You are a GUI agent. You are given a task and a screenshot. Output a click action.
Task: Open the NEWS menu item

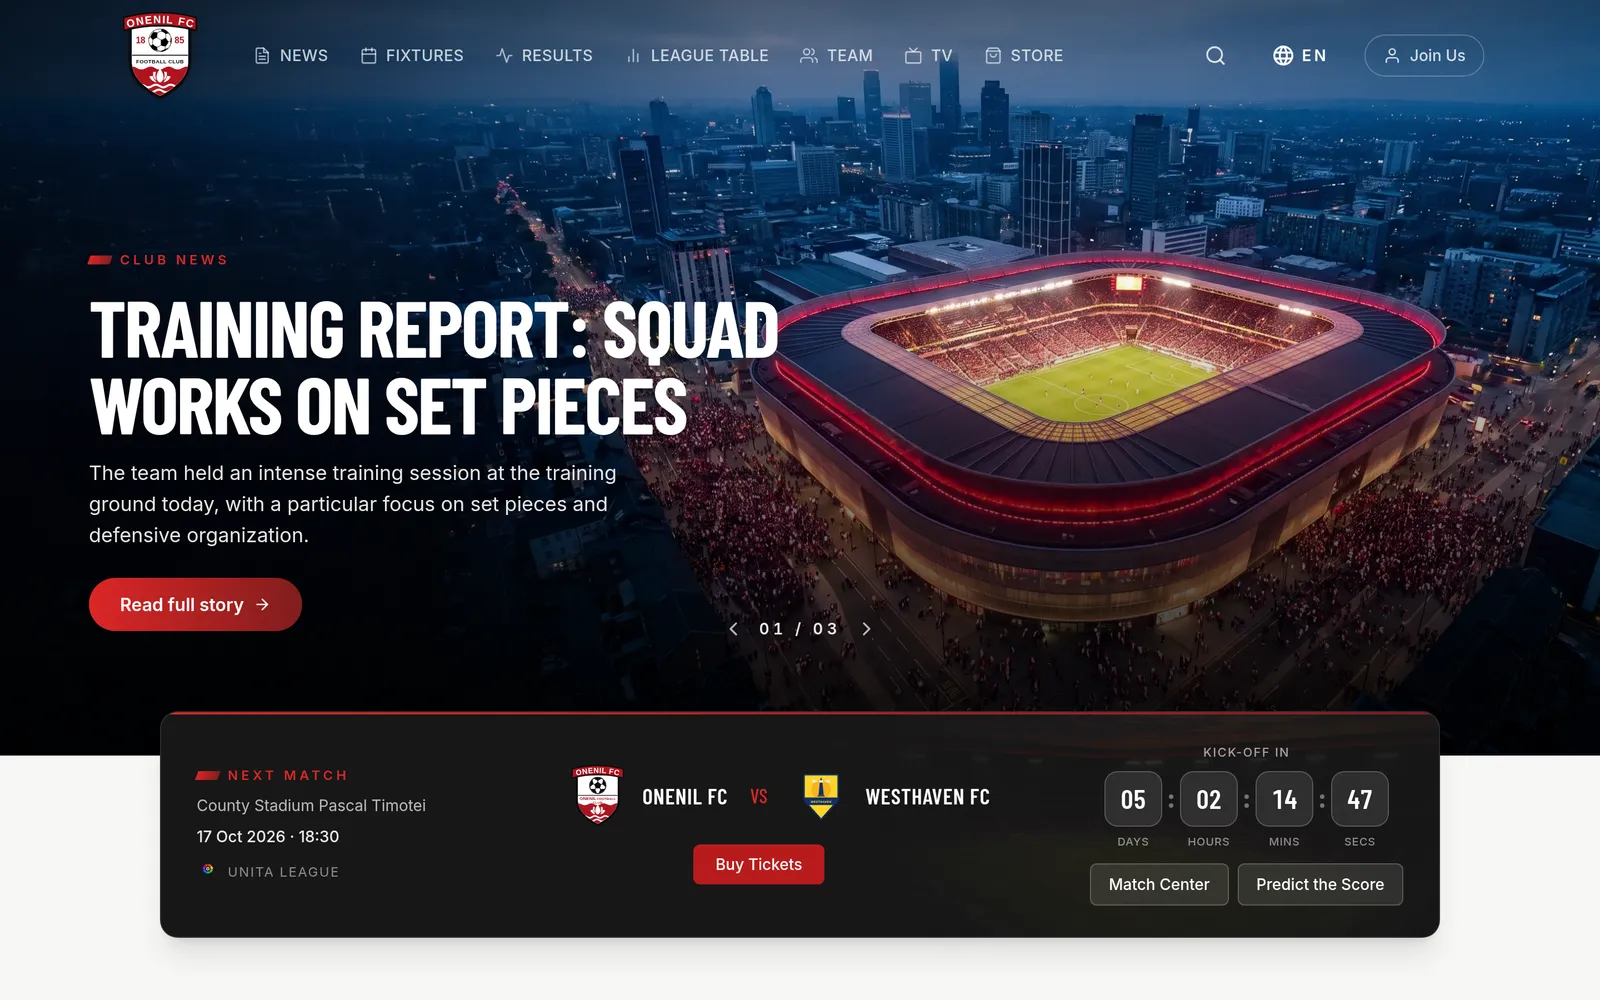[x=291, y=56]
